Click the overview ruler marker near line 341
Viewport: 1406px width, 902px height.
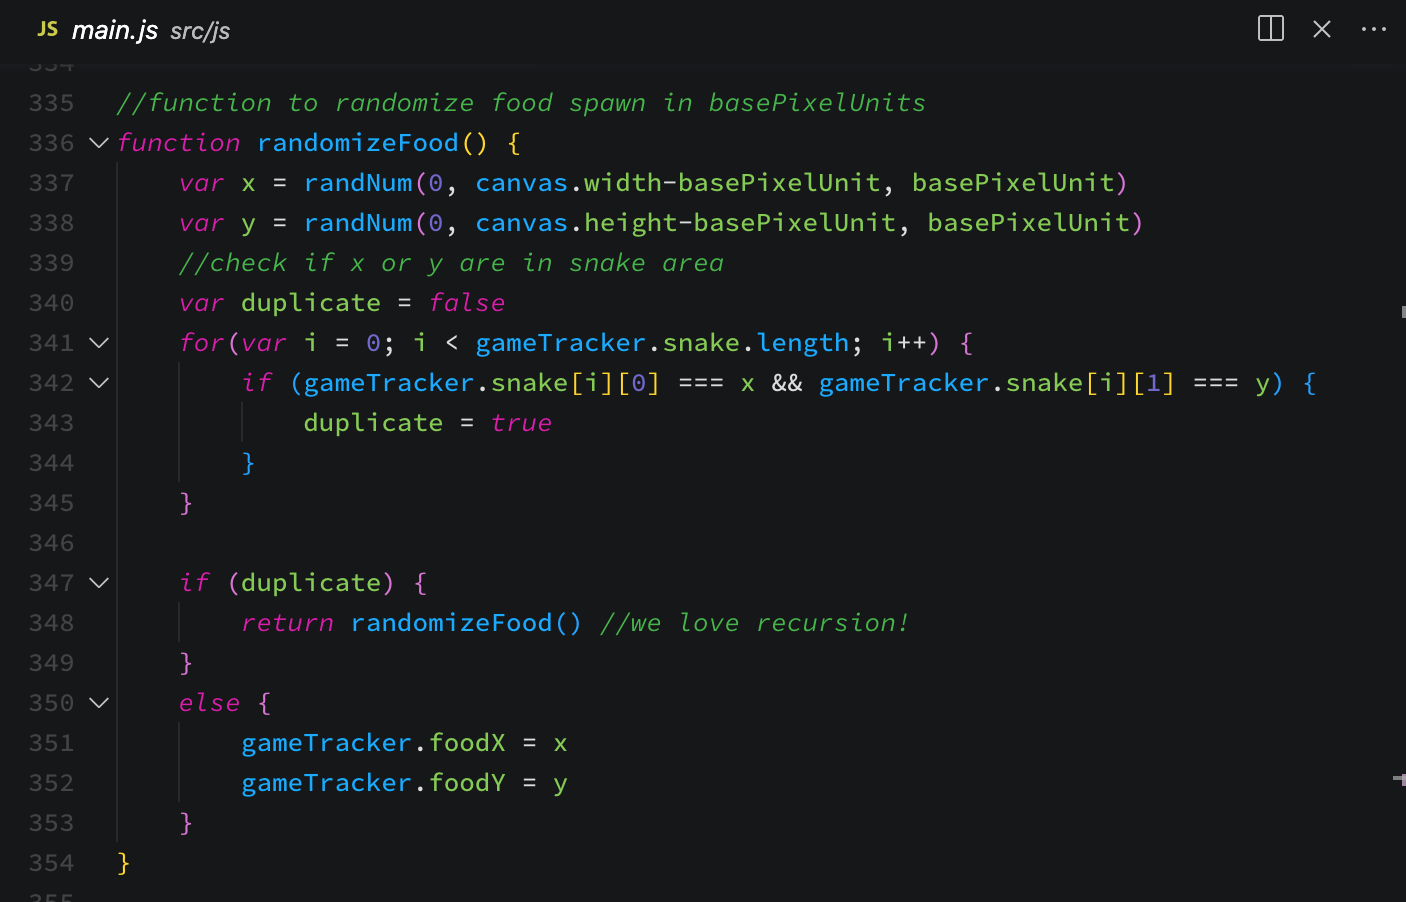[1403, 312]
